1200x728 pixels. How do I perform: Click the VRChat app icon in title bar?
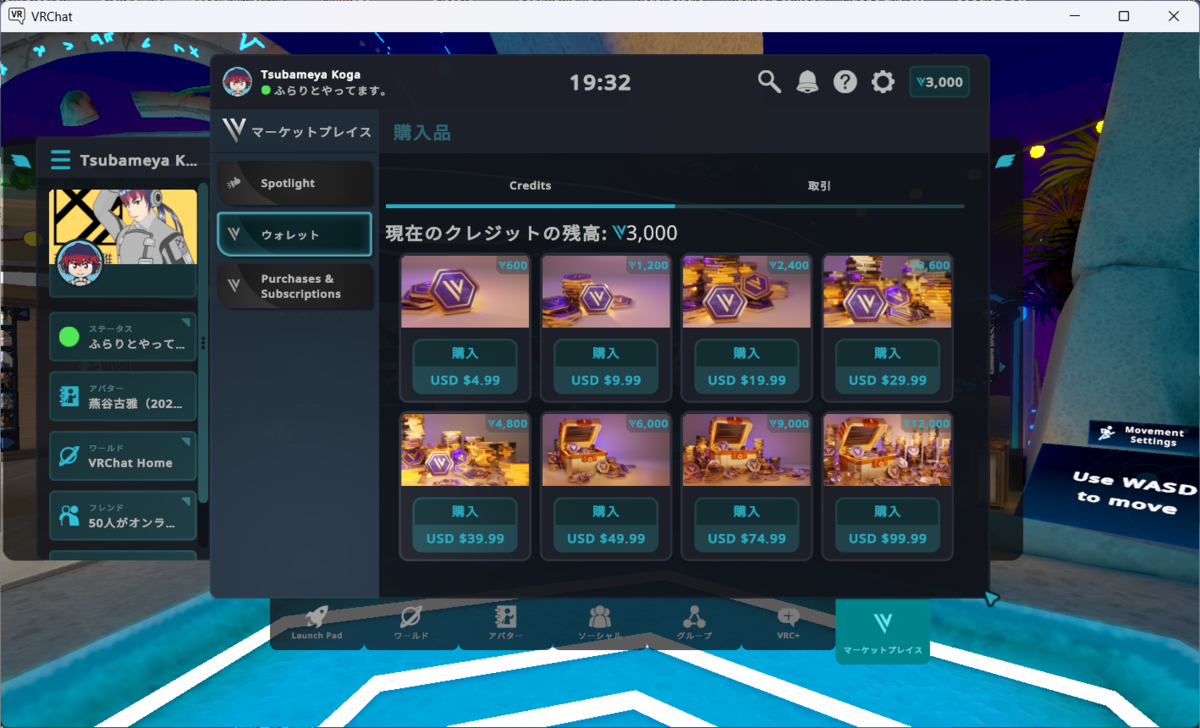(16, 16)
